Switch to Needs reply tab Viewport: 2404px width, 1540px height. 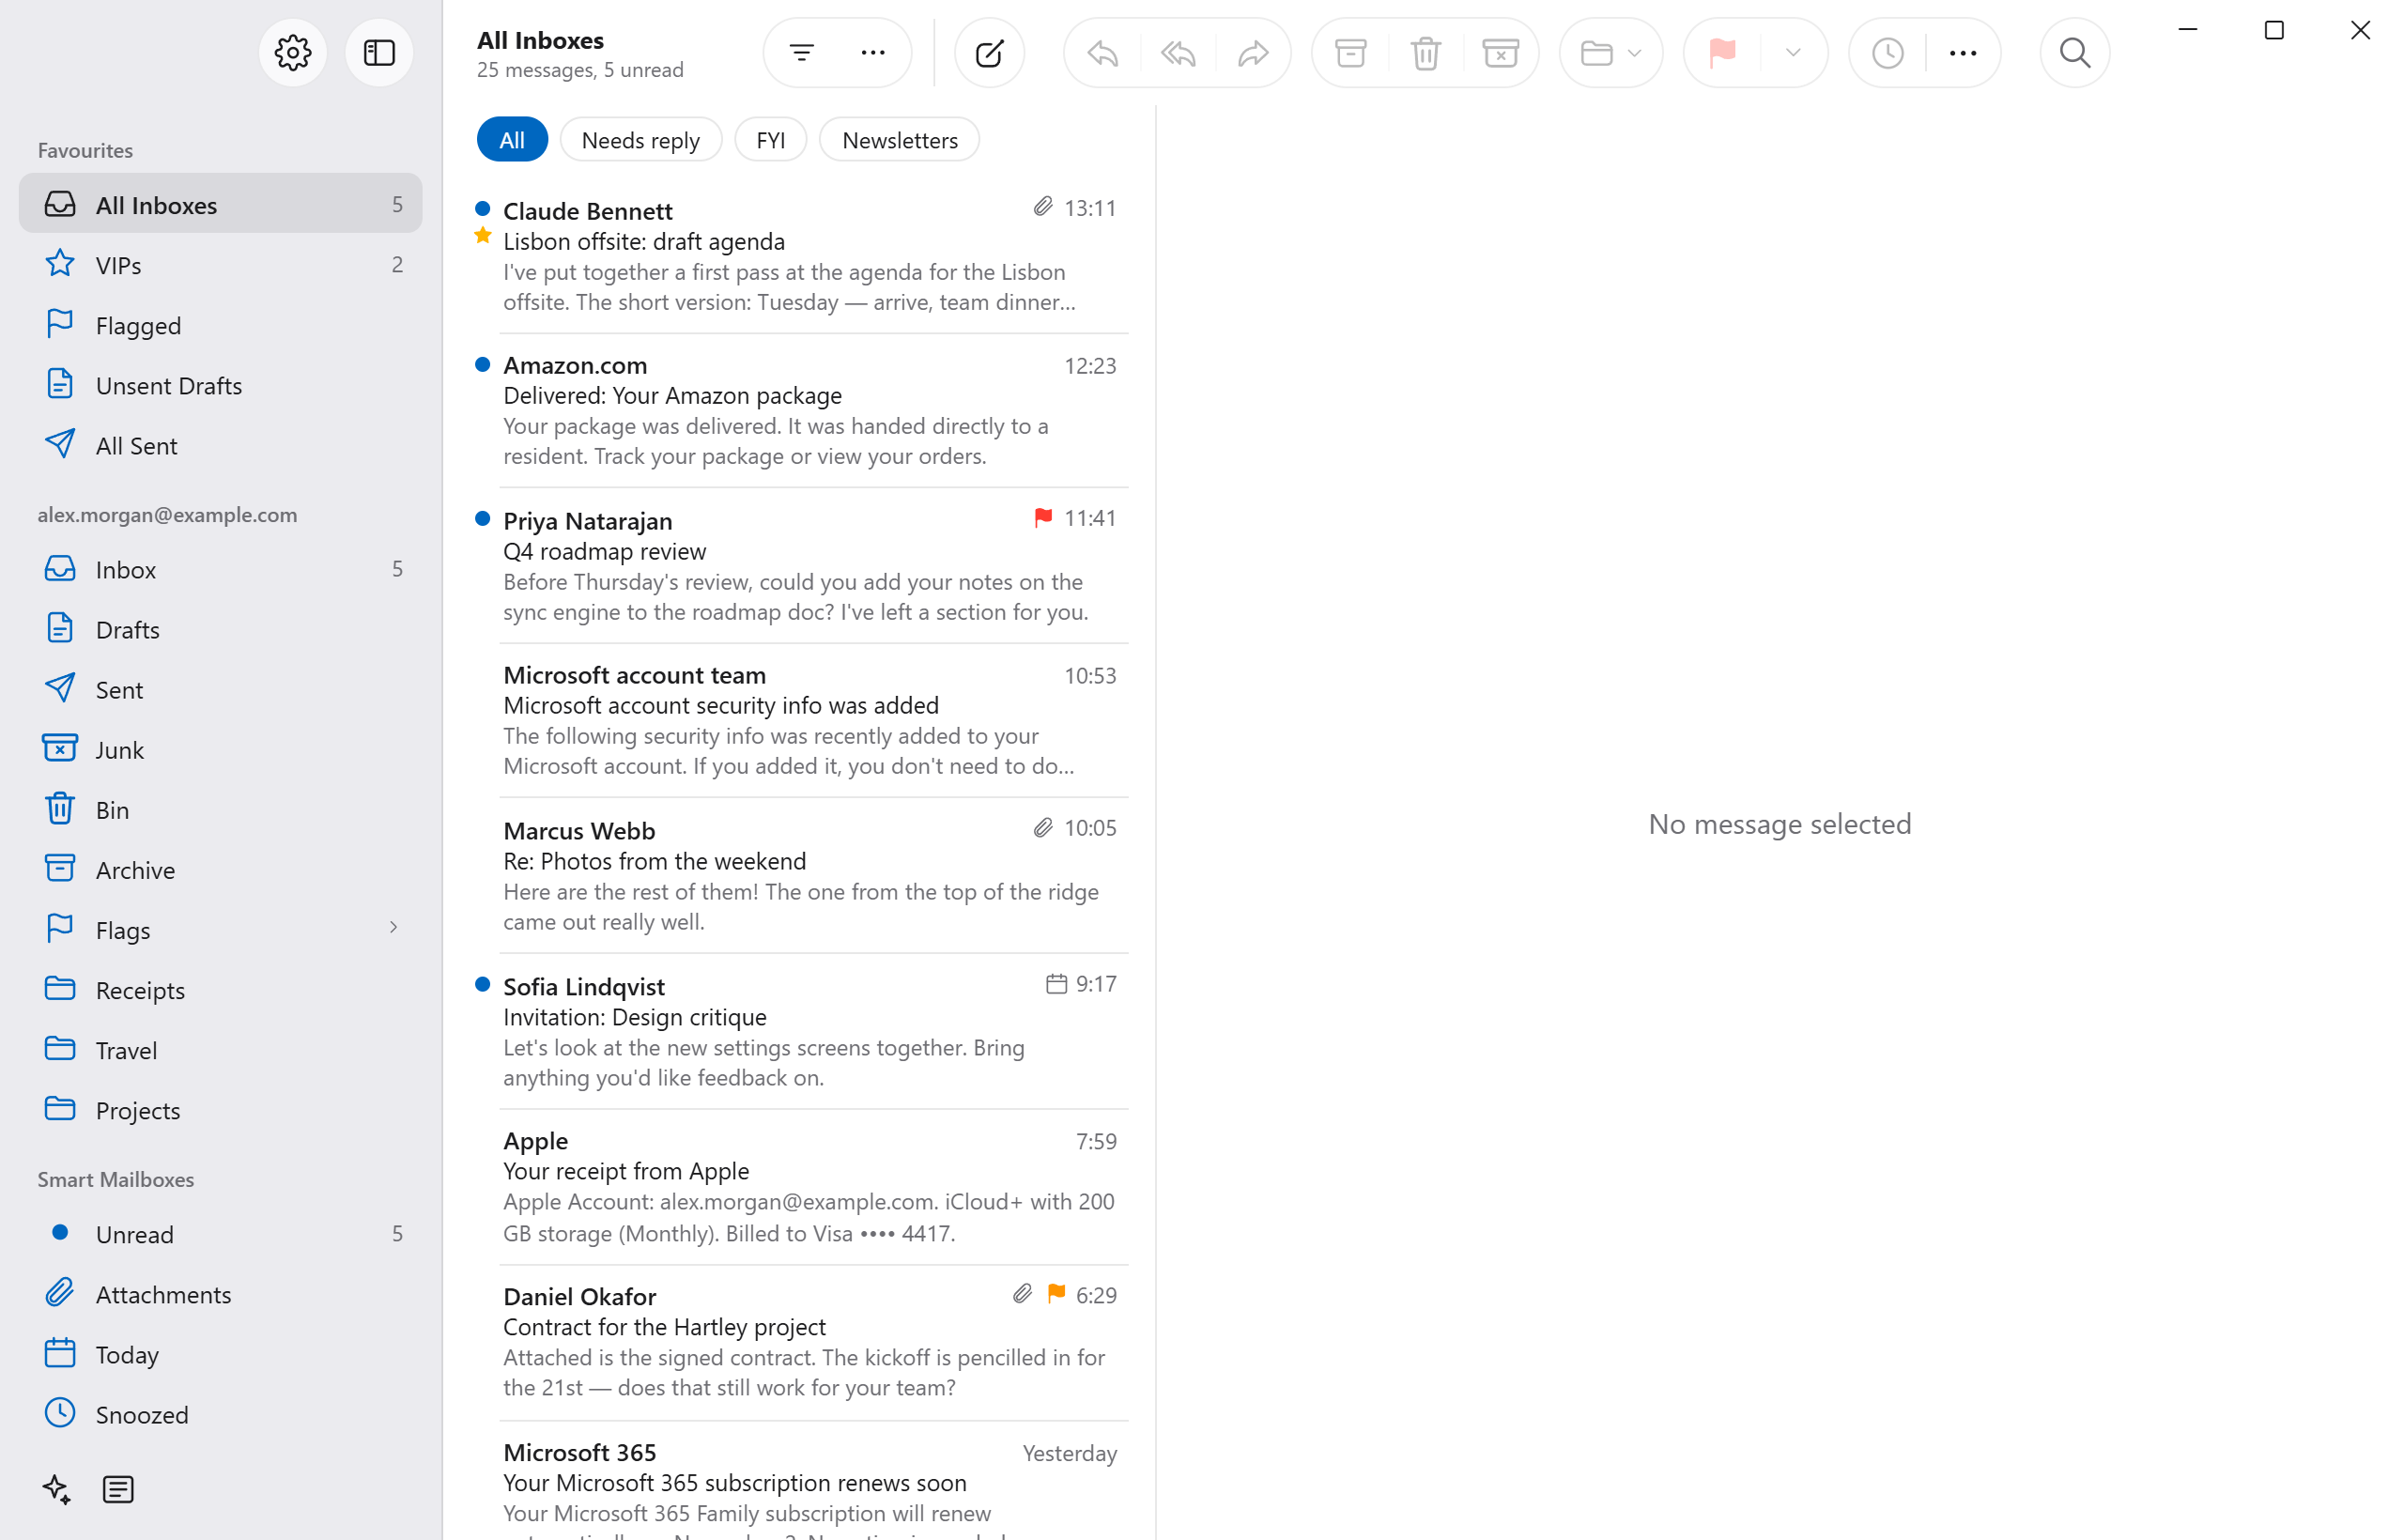[640, 140]
